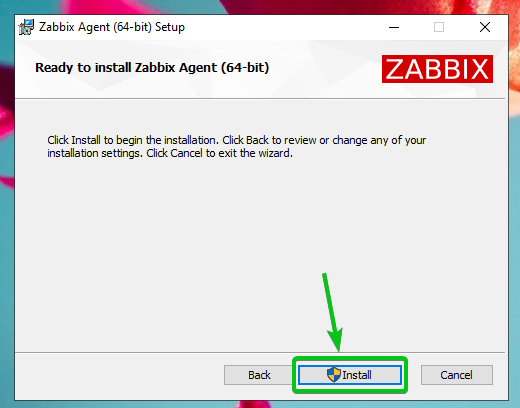The height and width of the screenshot is (408, 520).
Task: Click the word 'Back' in the instruction text
Action: coord(257,140)
